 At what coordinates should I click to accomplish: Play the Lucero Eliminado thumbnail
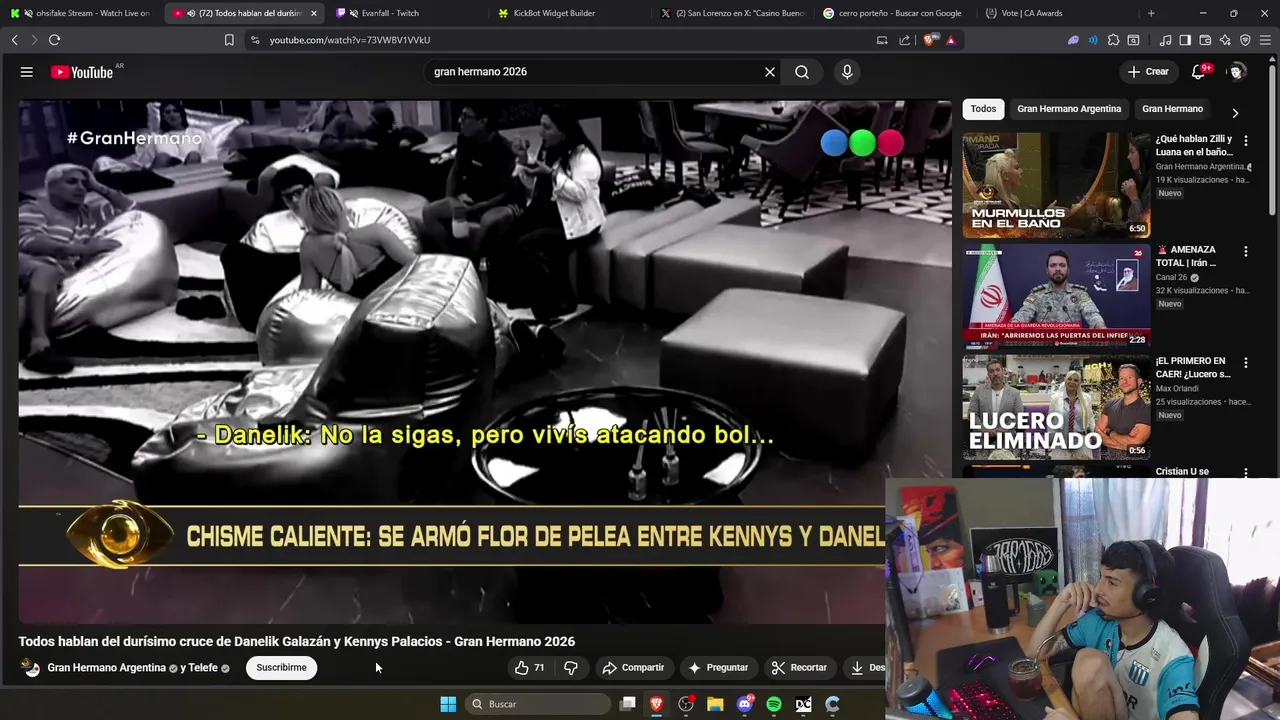[x=1056, y=407]
